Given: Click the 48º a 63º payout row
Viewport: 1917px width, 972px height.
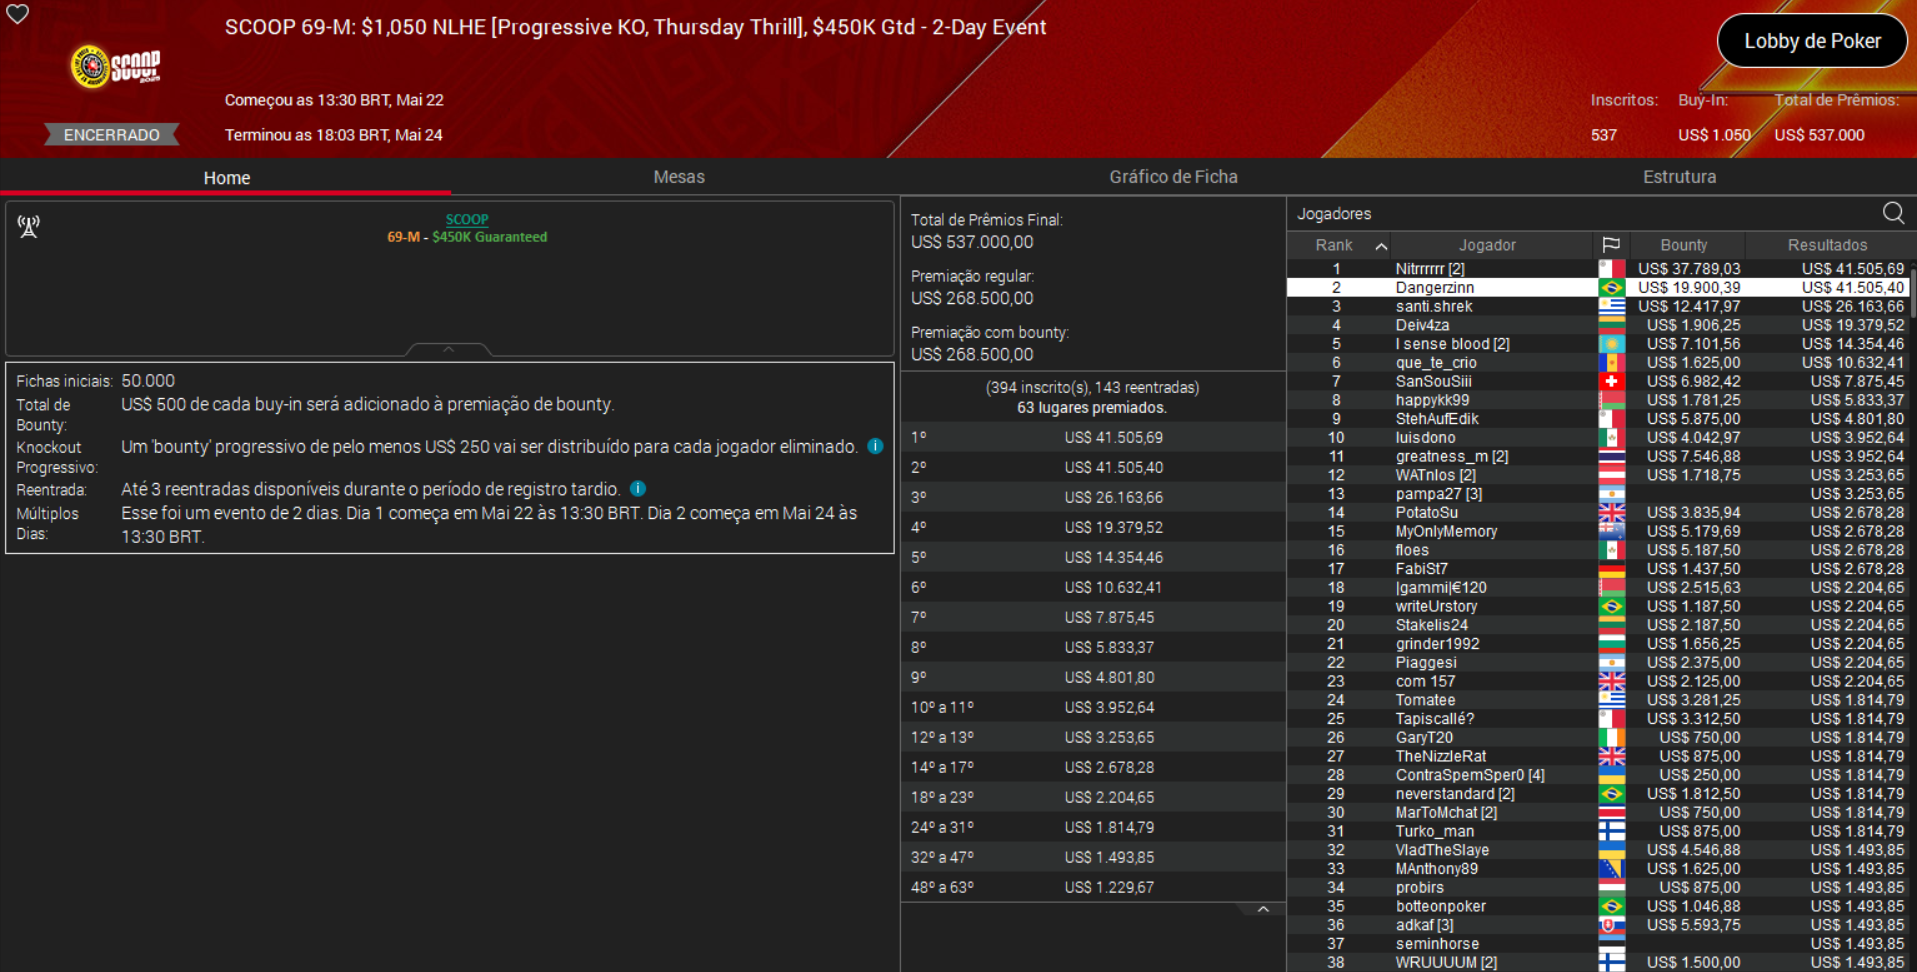Looking at the screenshot, I should [x=1092, y=887].
